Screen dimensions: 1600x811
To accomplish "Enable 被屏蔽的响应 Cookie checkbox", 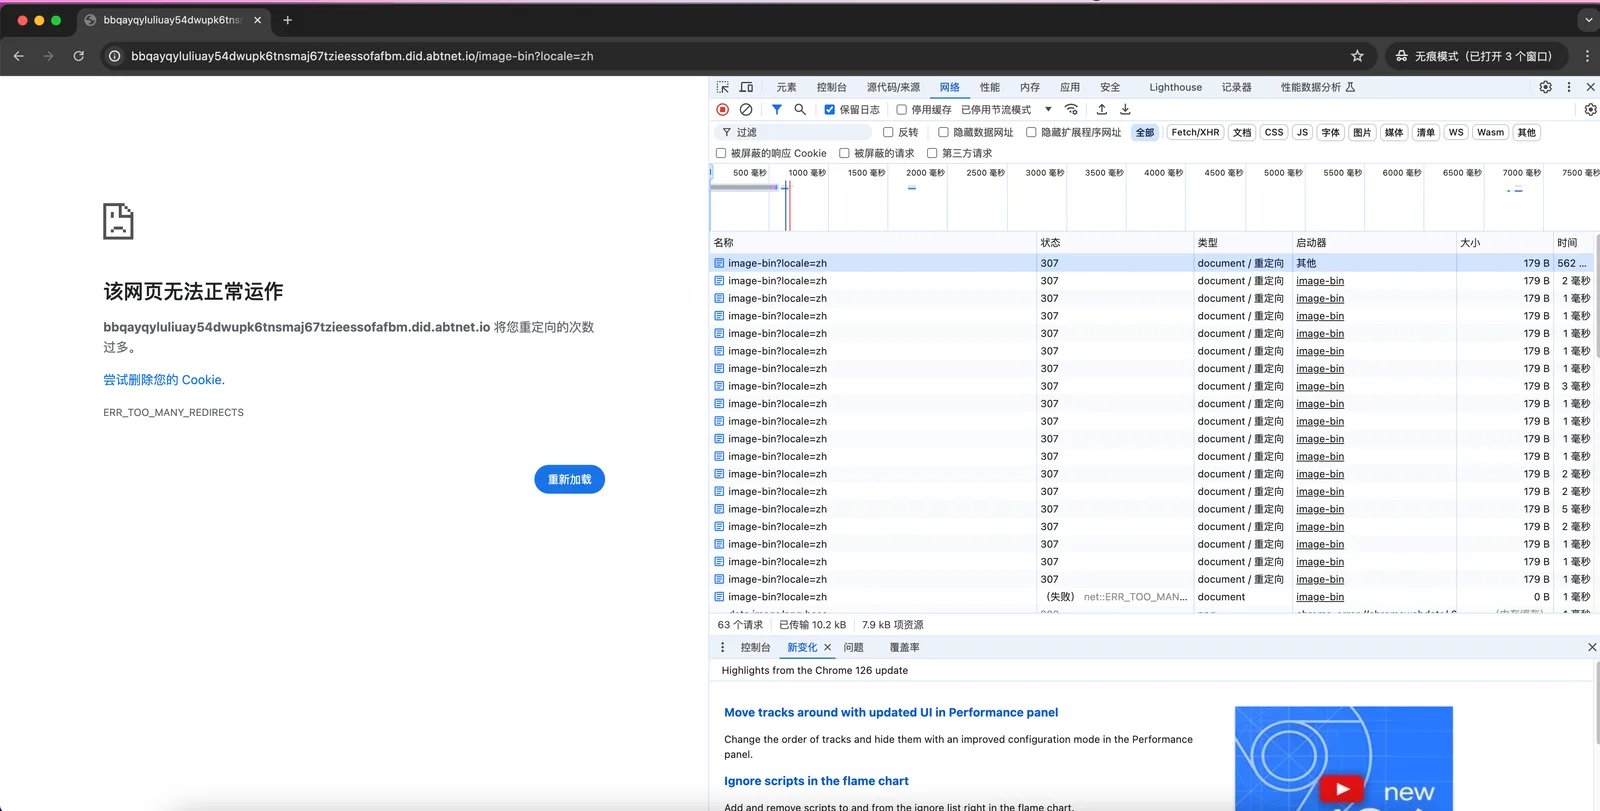I will (721, 153).
